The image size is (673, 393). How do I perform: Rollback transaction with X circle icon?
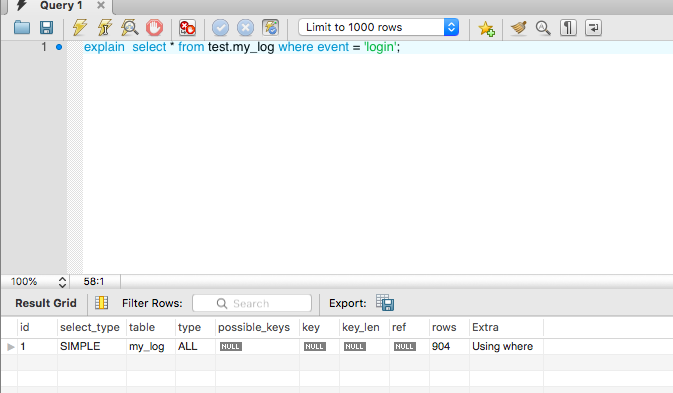(x=246, y=28)
